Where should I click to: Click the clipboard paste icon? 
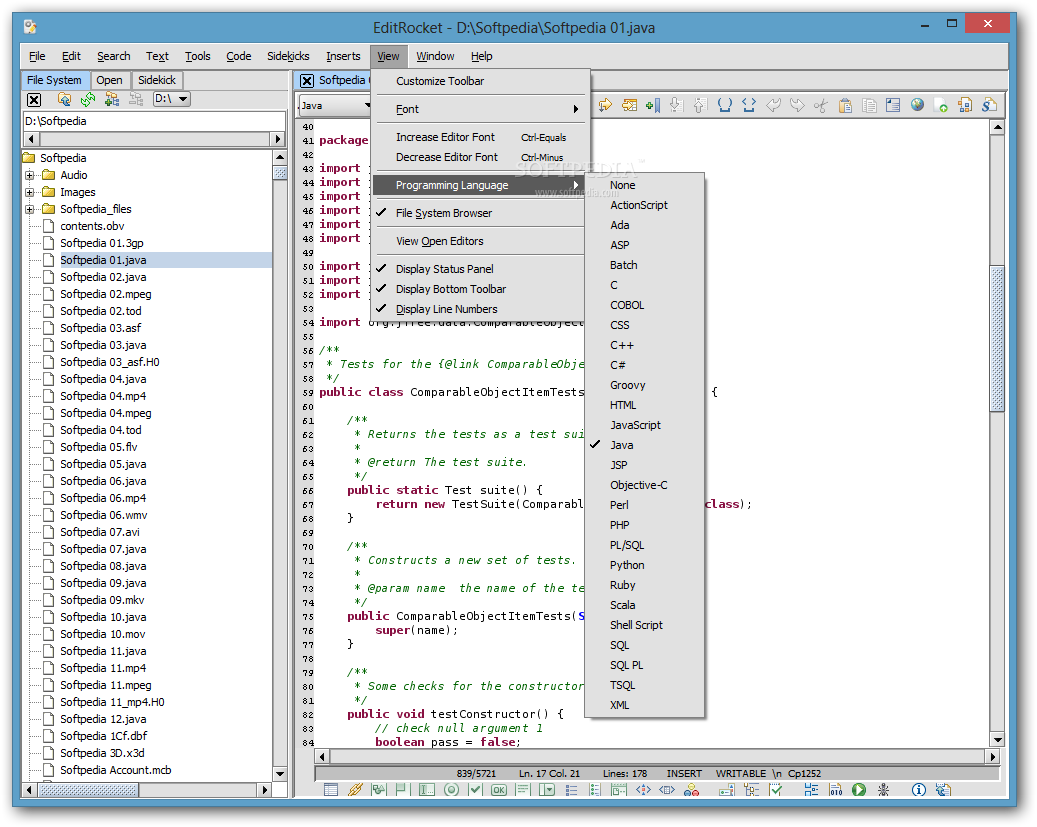(x=845, y=105)
